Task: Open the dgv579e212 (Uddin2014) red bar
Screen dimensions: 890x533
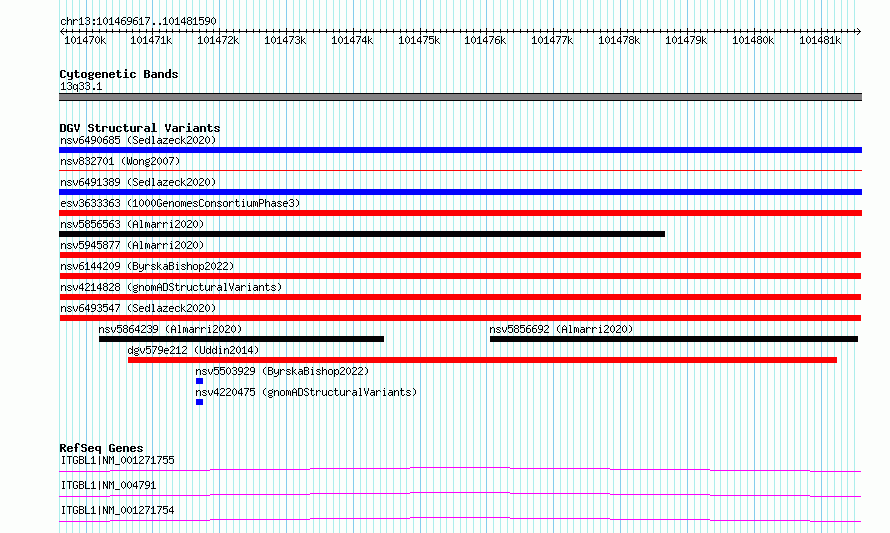Action: [482, 360]
